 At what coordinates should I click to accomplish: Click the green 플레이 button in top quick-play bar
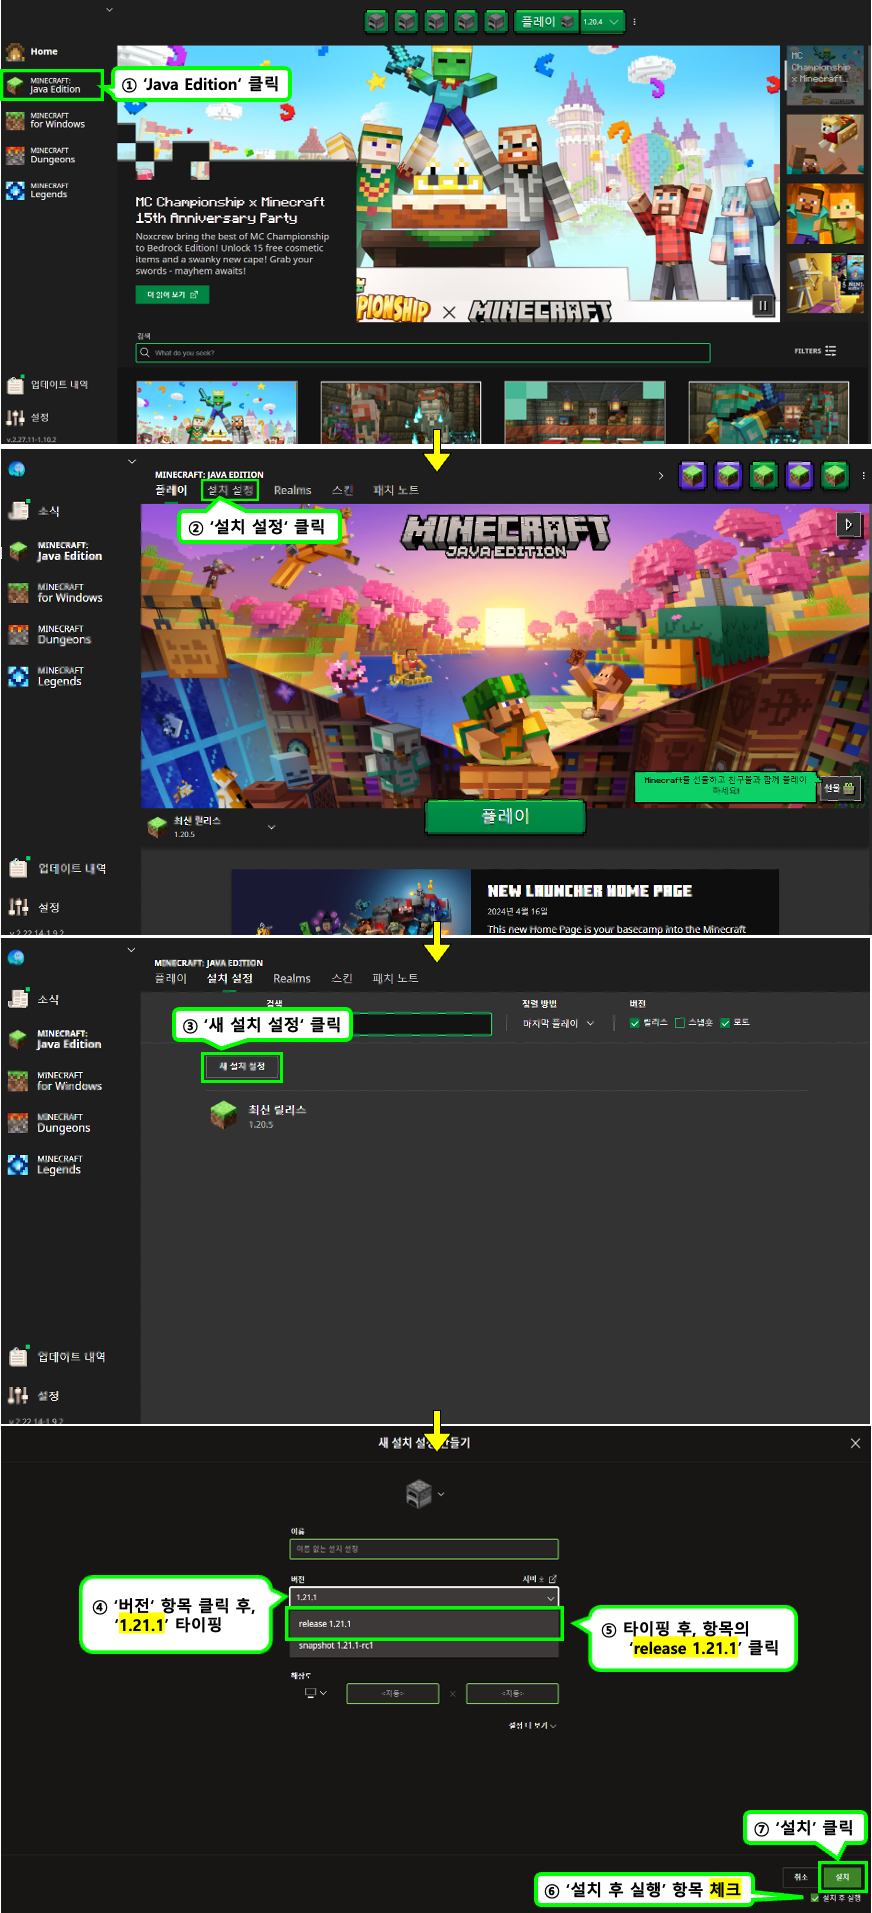click(546, 21)
